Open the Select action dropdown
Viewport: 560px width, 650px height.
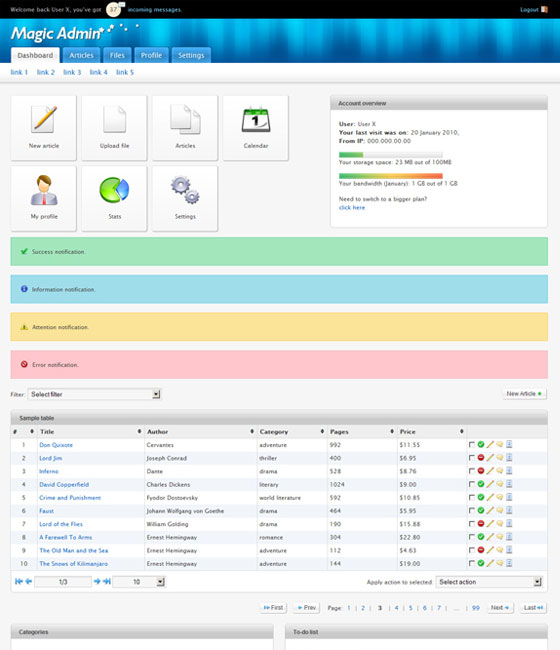(489, 582)
